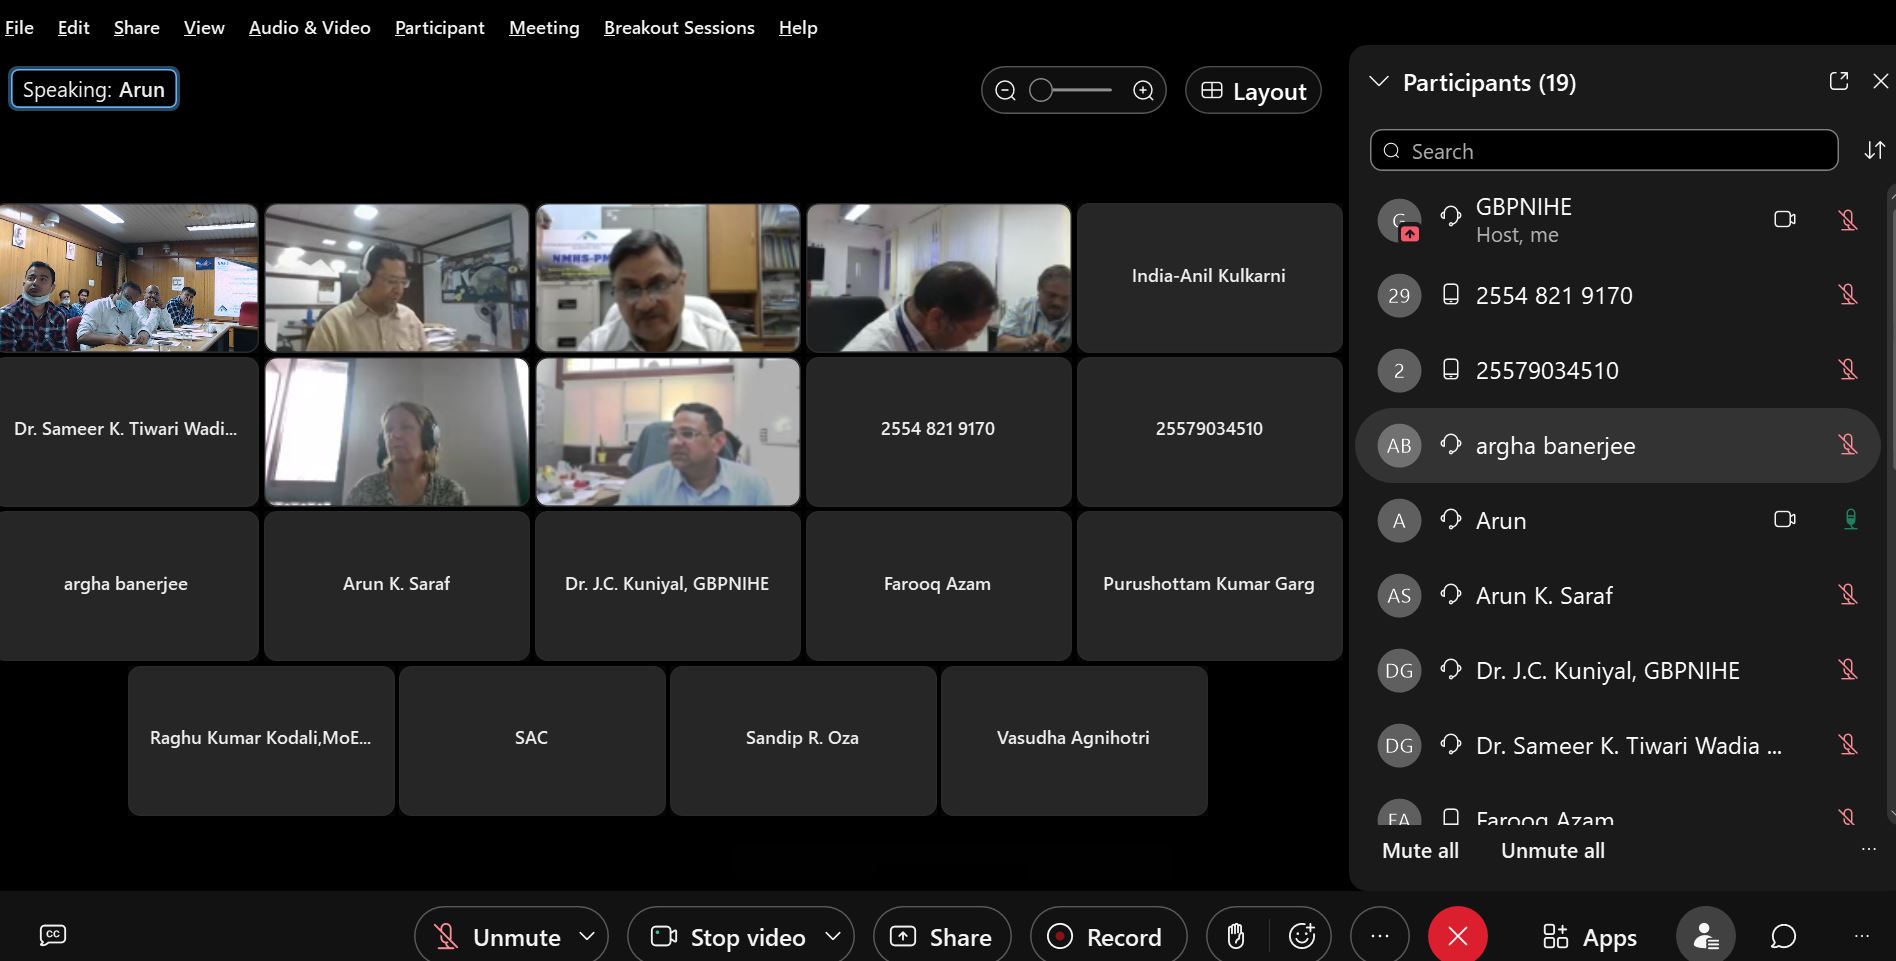Raise hand using the hand icon
Screen dimensions: 1896x961
point(1236,936)
